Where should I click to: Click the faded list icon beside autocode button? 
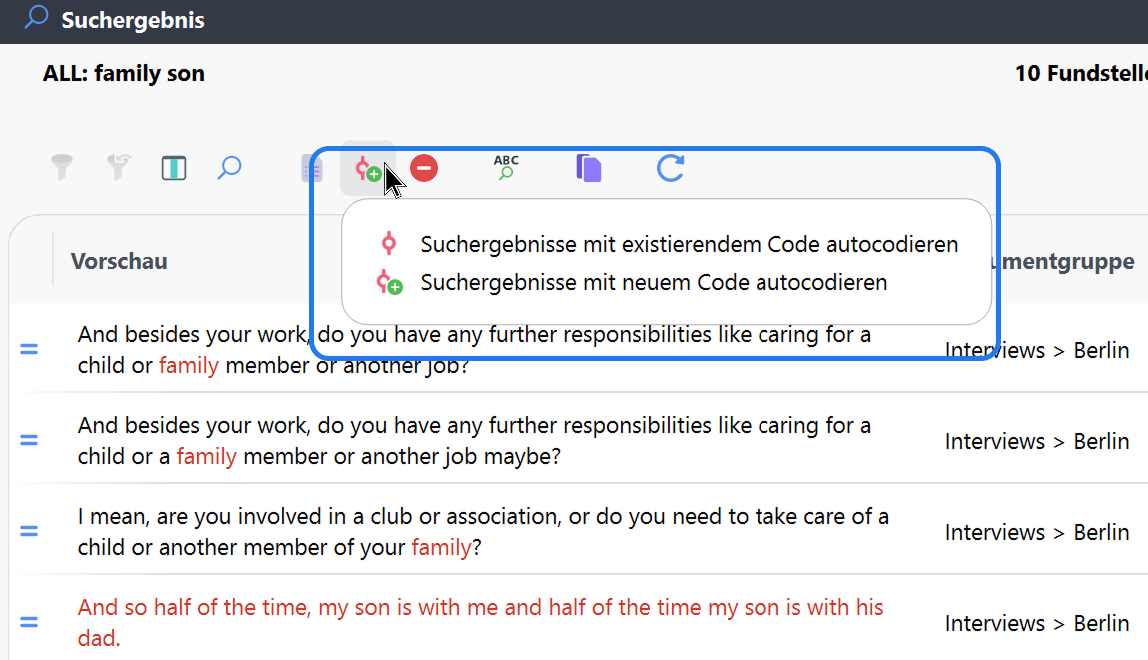pos(313,169)
